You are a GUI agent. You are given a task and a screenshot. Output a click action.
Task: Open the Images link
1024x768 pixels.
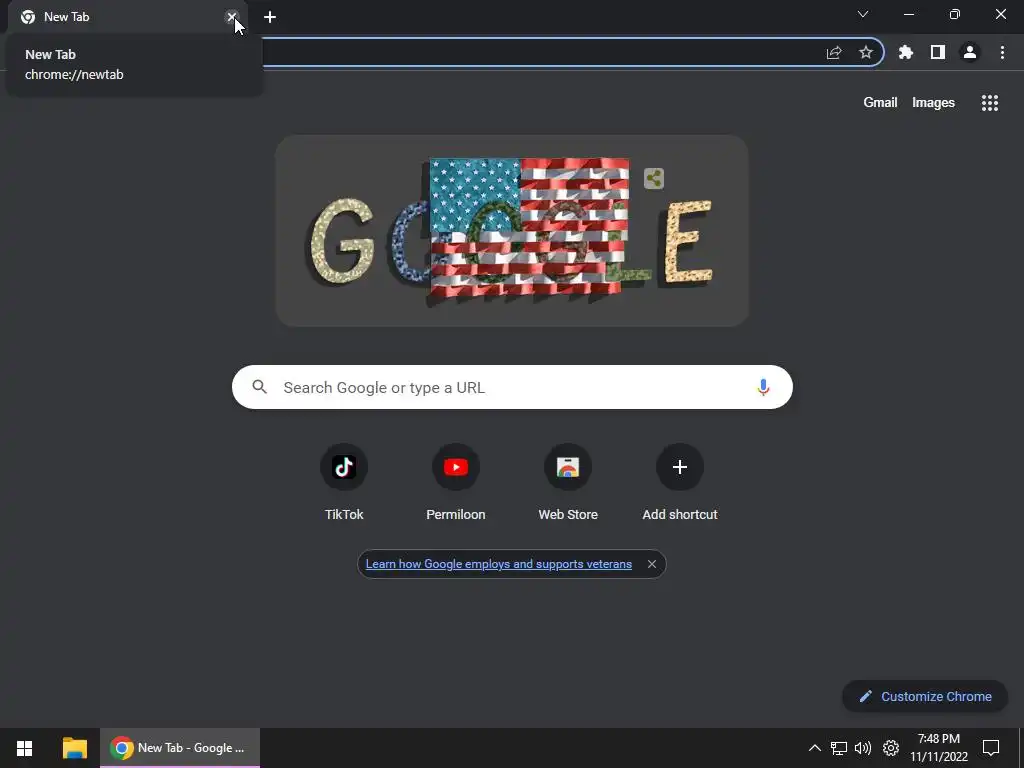pyautogui.click(x=933, y=103)
